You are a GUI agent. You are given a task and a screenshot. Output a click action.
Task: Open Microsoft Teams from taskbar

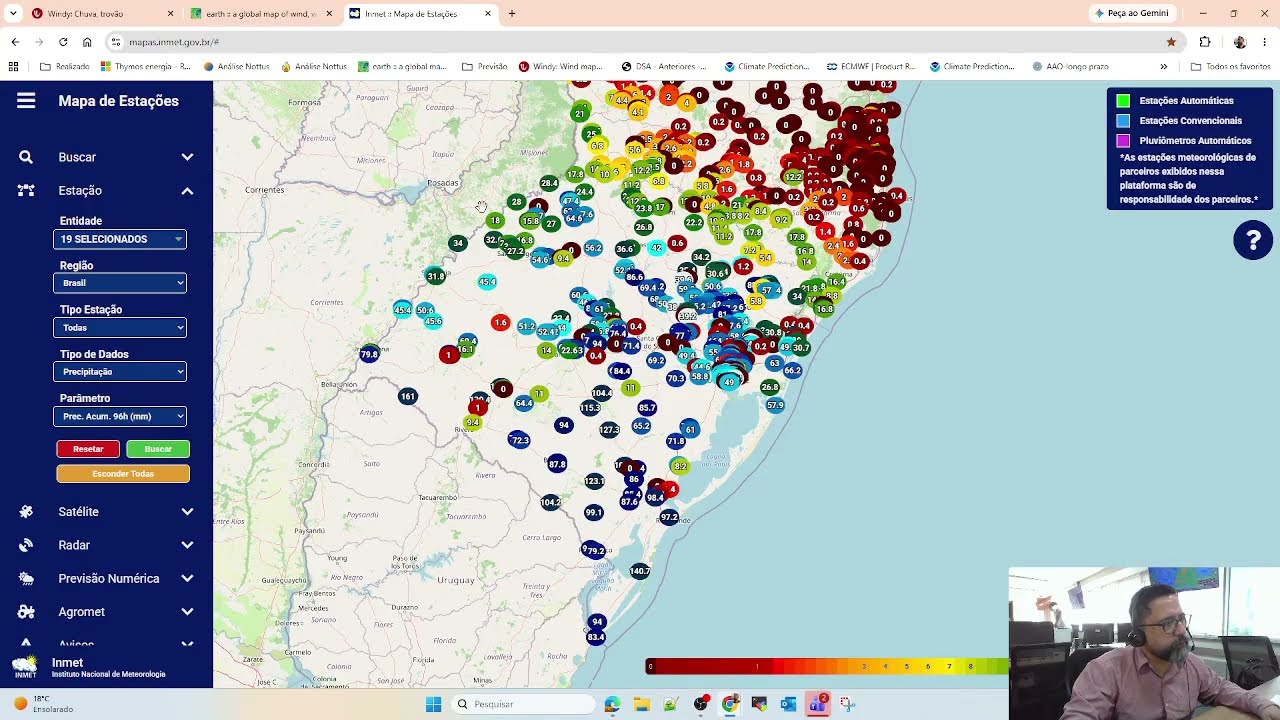[818, 704]
